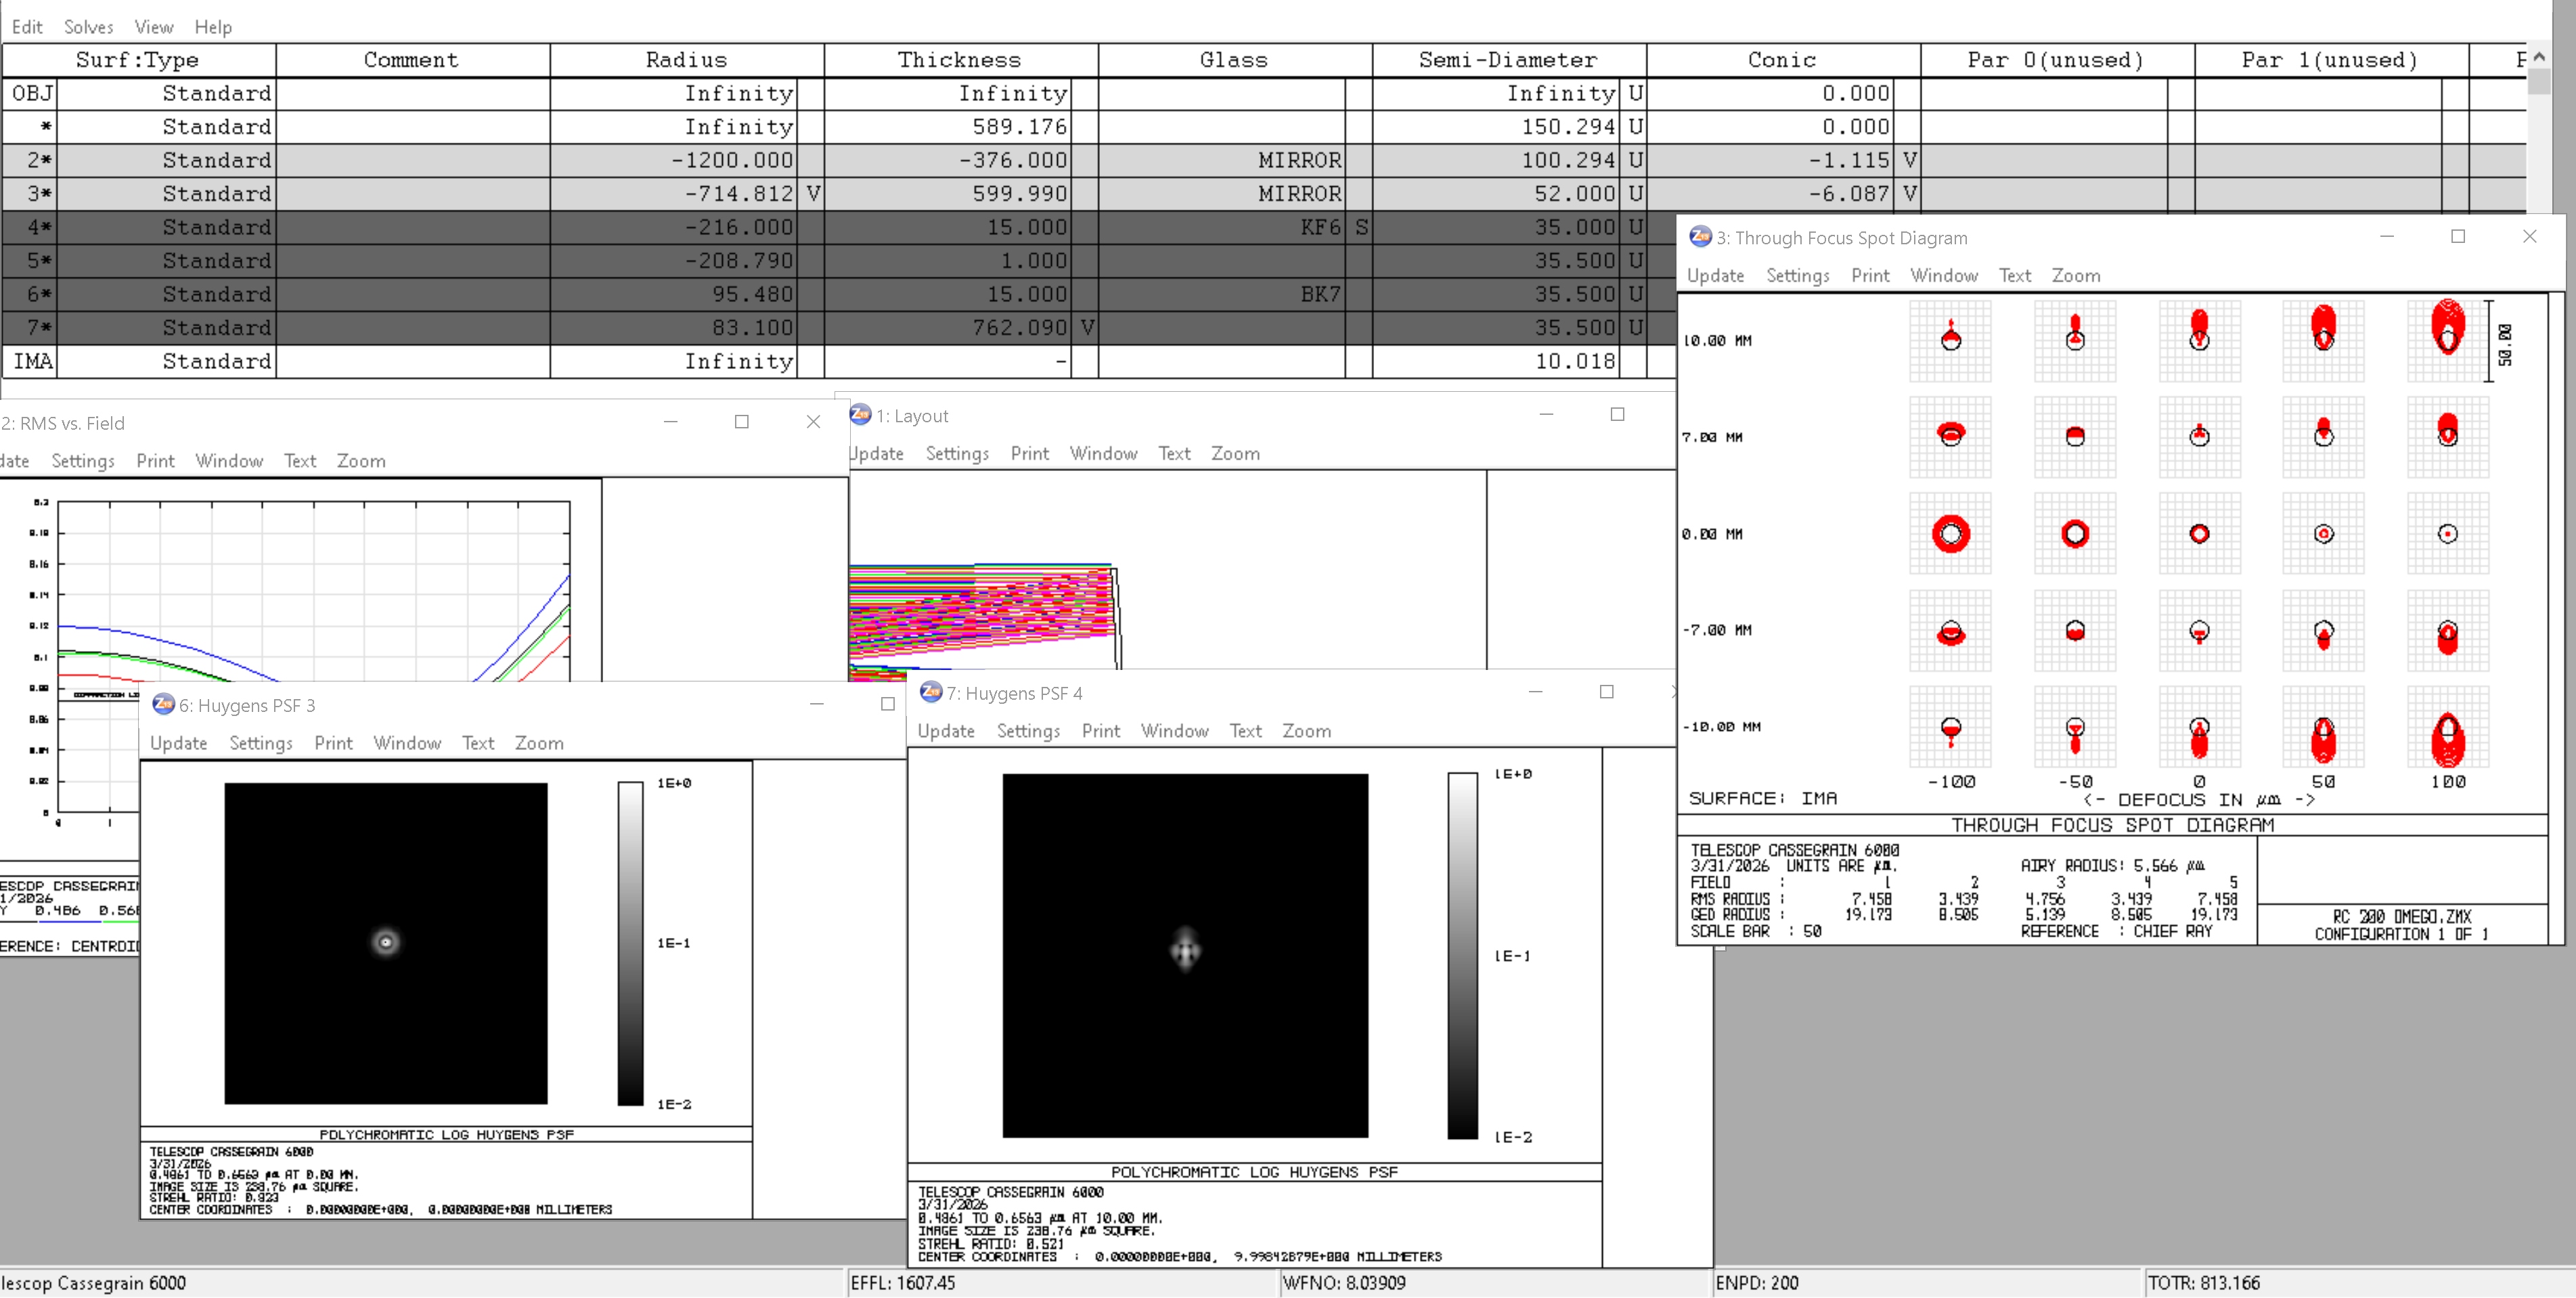
Task: Click Print in the RMS vs. Field window
Action: coord(155,461)
